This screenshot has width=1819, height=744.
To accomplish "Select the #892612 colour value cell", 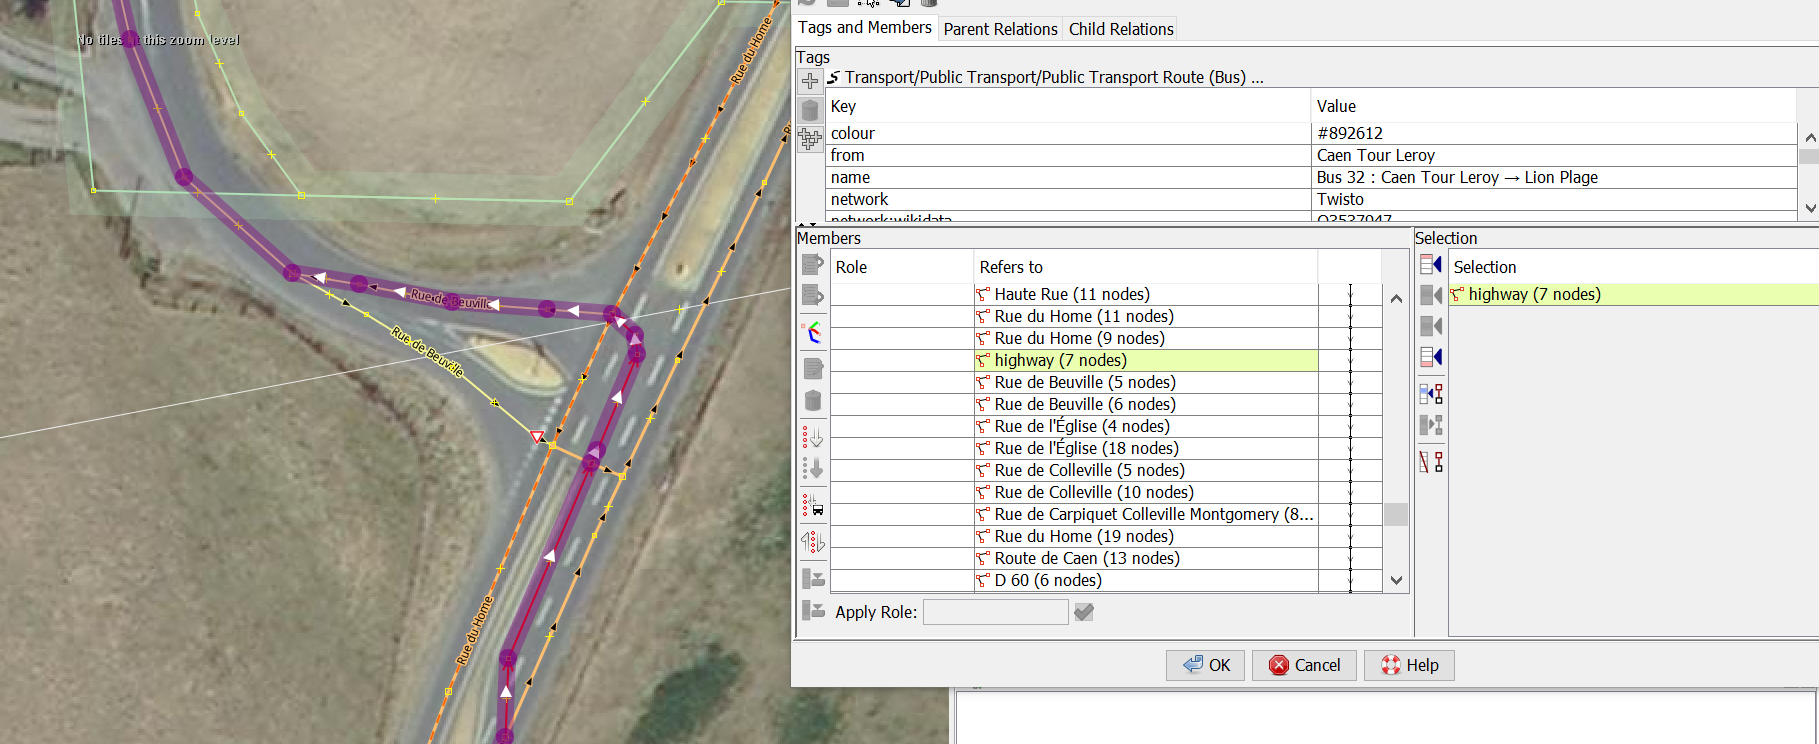I will click(x=1554, y=133).
